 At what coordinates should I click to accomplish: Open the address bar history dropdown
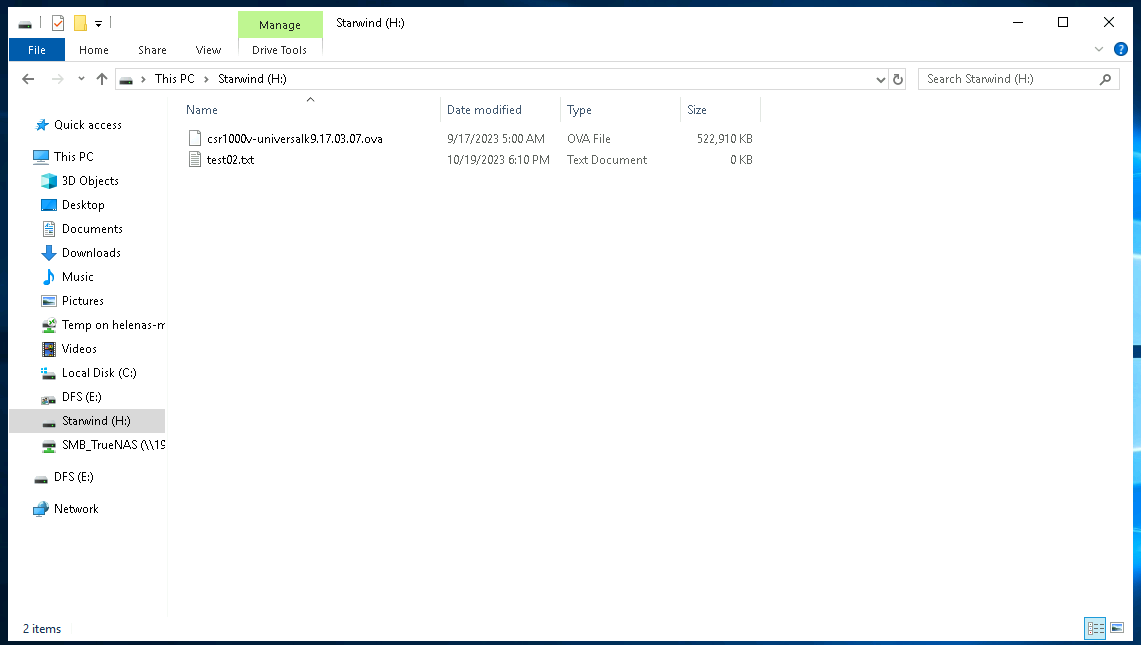[x=880, y=79]
